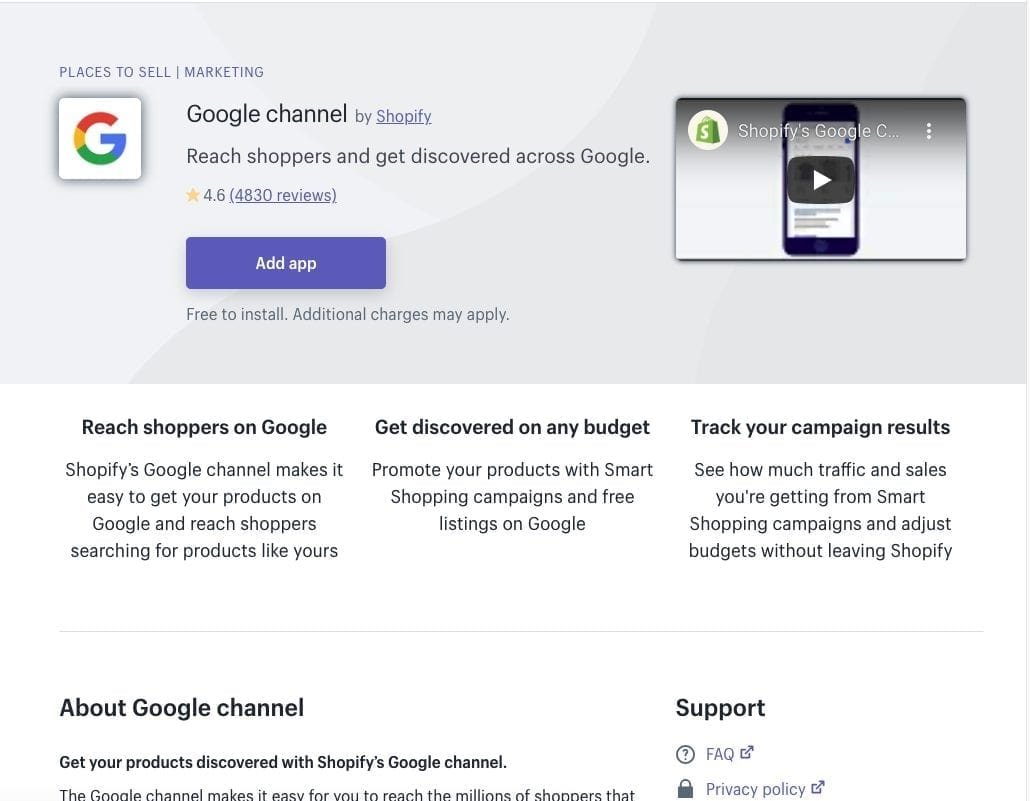The width and height of the screenshot is (1030, 801).
Task: Open the Shopify developer link
Action: point(403,116)
